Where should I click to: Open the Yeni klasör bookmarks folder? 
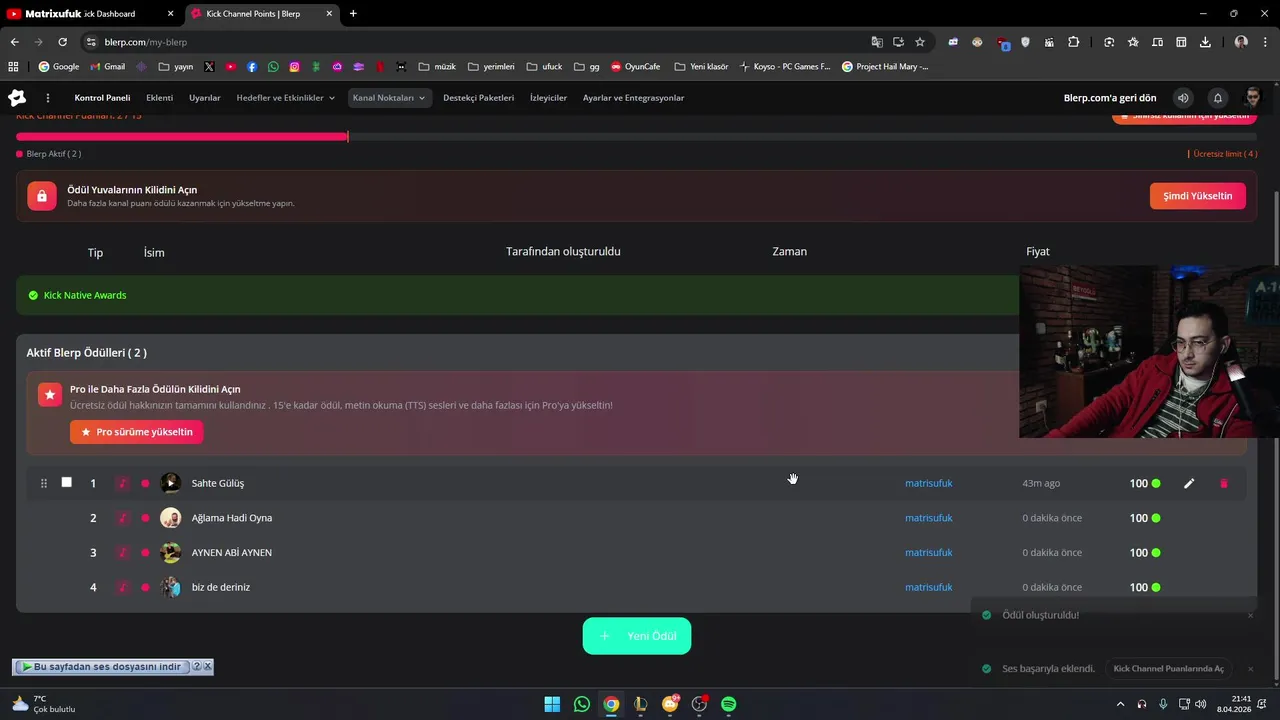pyautogui.click(x=701, y=67)
